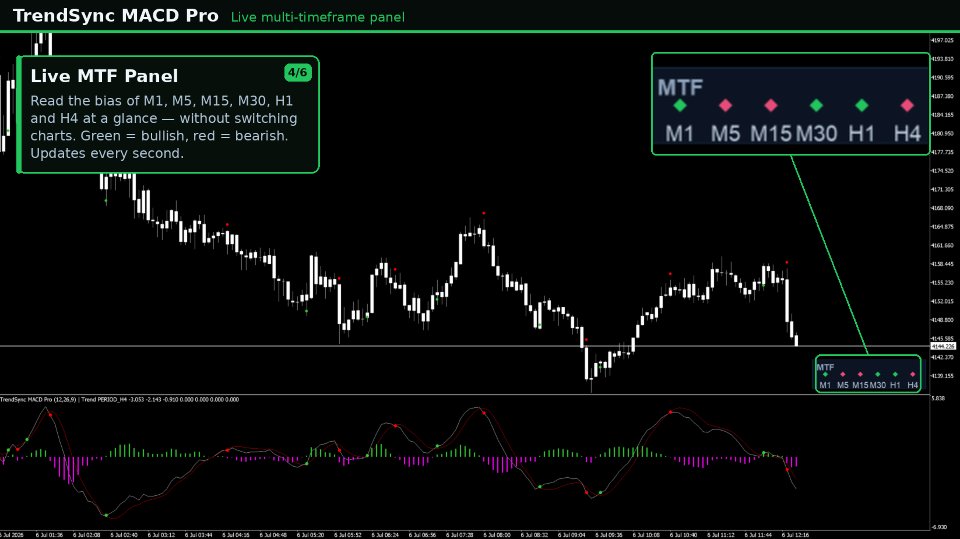Viewport: 960px width, 539px height.
Task: Click the large 'M1' label in the enlarged callout
Action: coord(680,134)
